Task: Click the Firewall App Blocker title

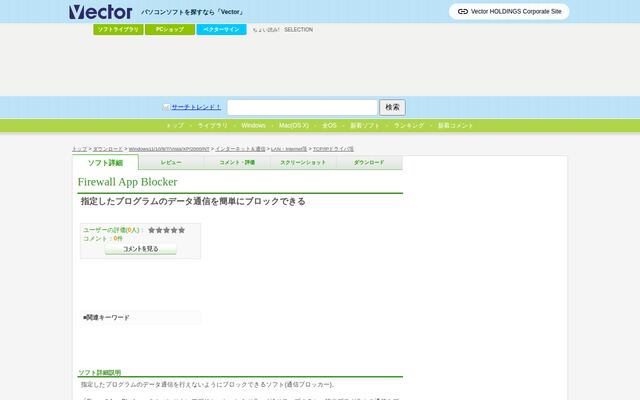Action: coord(127,182)
